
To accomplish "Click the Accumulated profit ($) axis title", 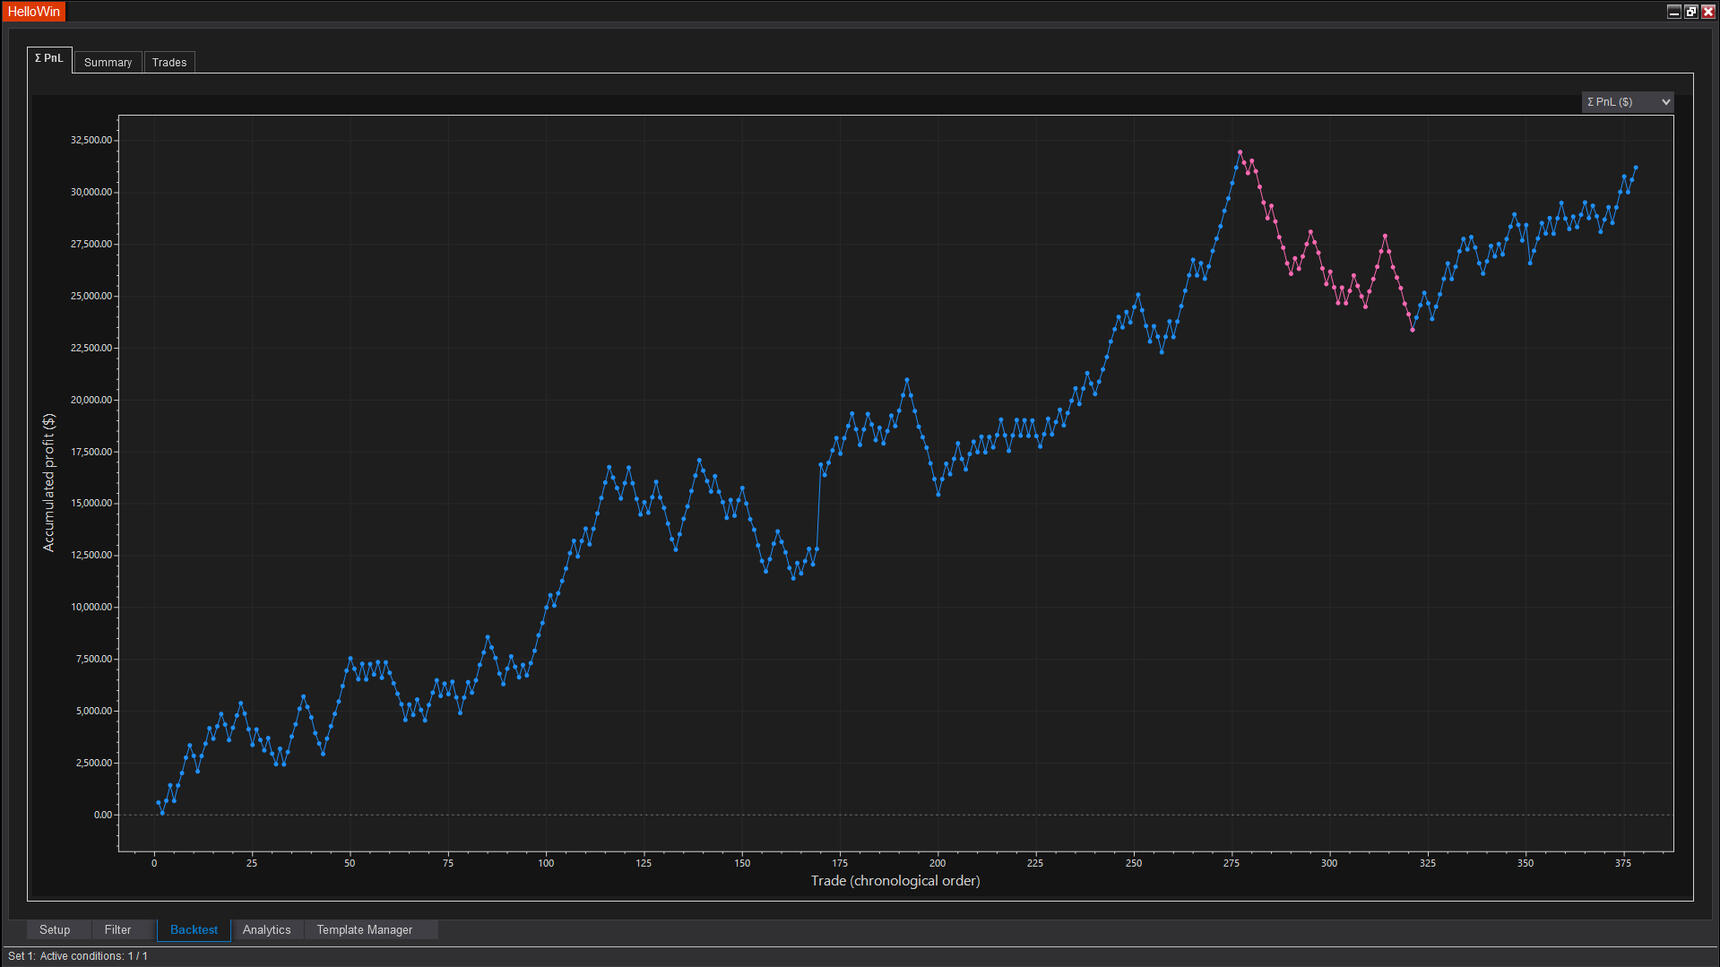I will [x=49, y=483].
